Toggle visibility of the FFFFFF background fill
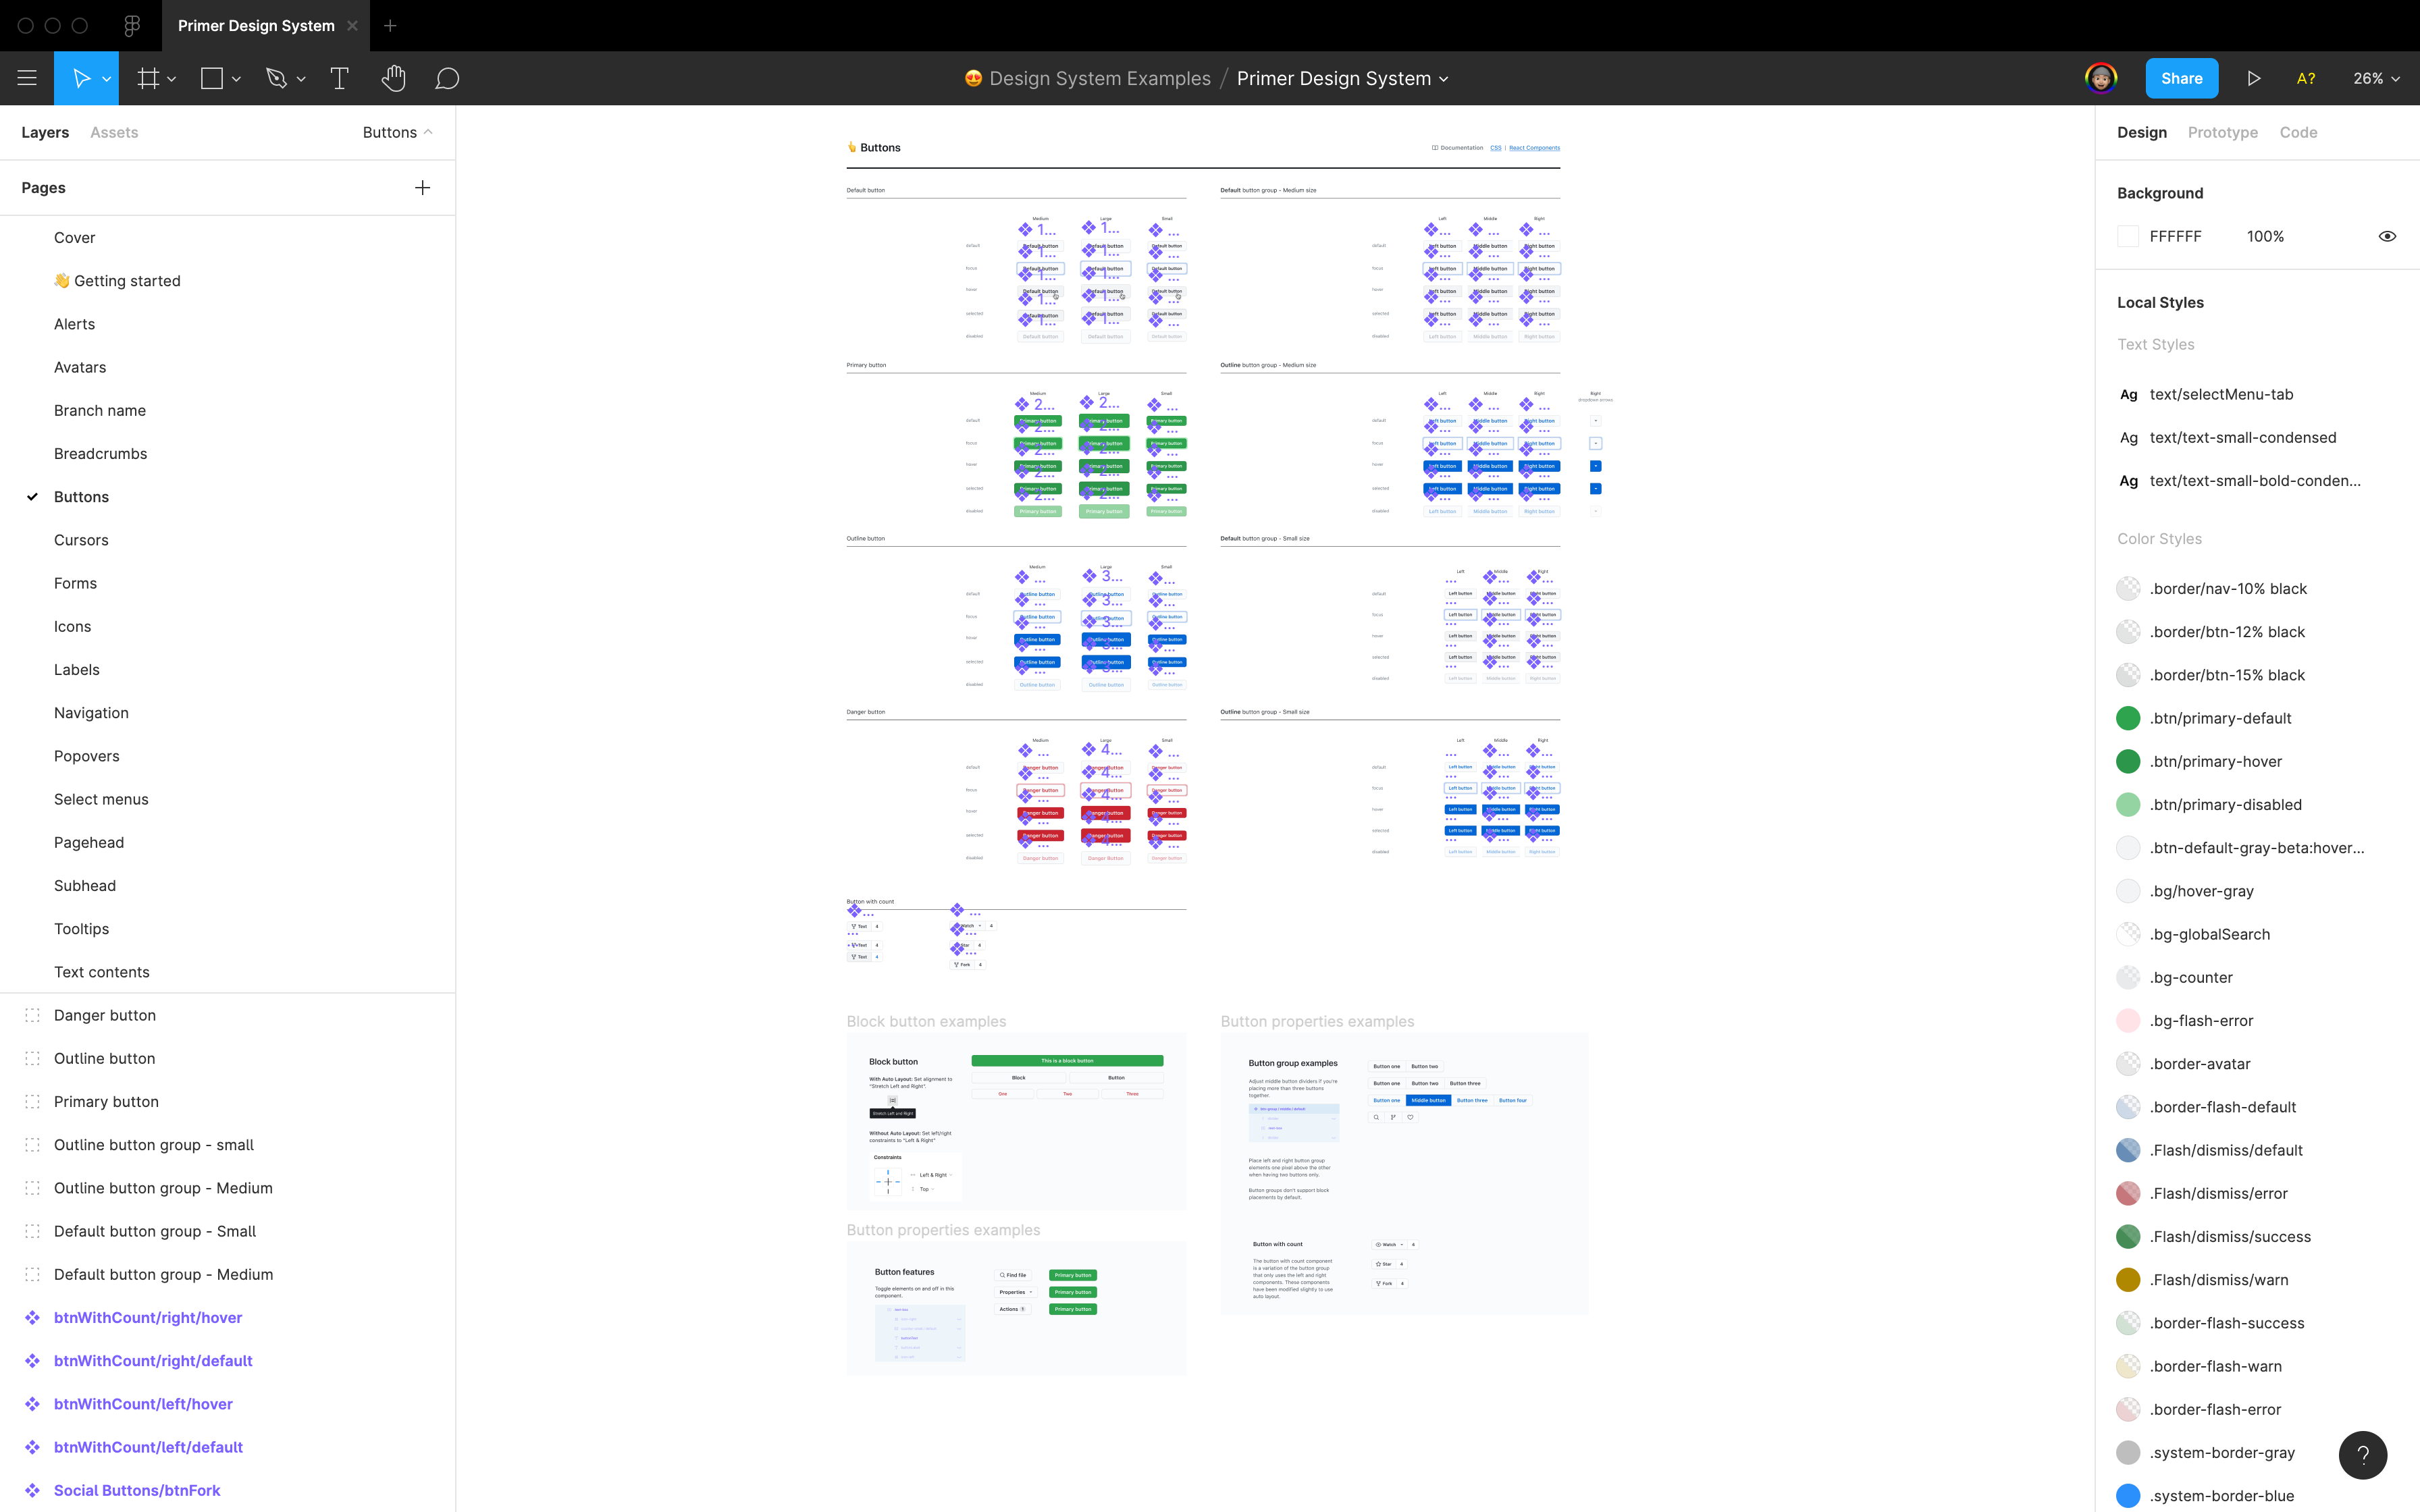2420x1512 pixels. click(x=2388, y=236)
